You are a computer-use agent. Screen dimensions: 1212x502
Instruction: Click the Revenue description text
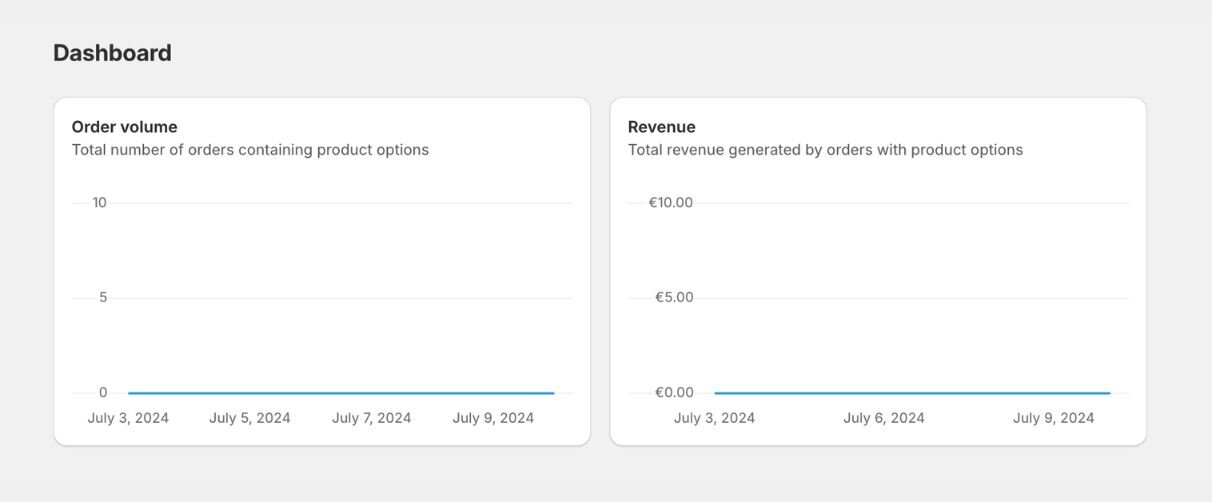pyautogui.click(x=825, y=150)
